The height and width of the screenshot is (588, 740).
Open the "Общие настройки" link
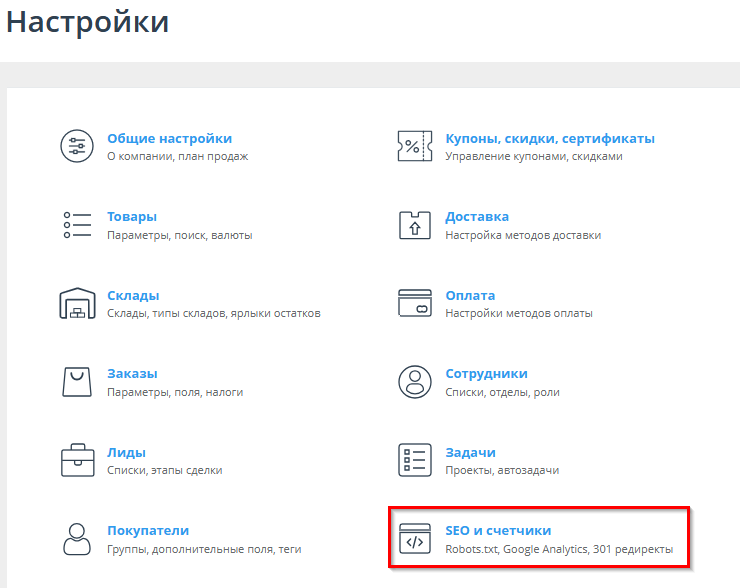point(169,138)
